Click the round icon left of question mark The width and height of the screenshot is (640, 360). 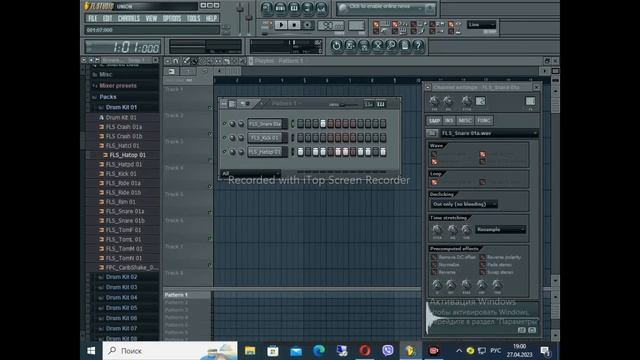click(404, 45)
